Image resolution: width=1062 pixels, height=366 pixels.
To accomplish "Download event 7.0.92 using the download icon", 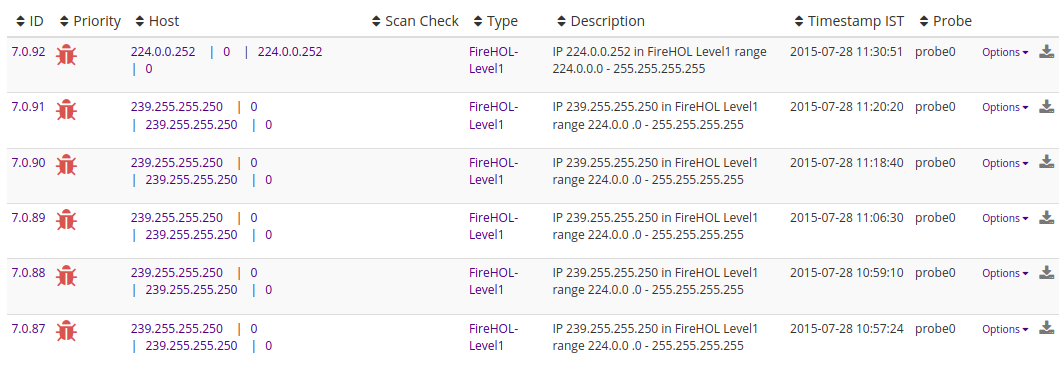I will [1047, 52].
